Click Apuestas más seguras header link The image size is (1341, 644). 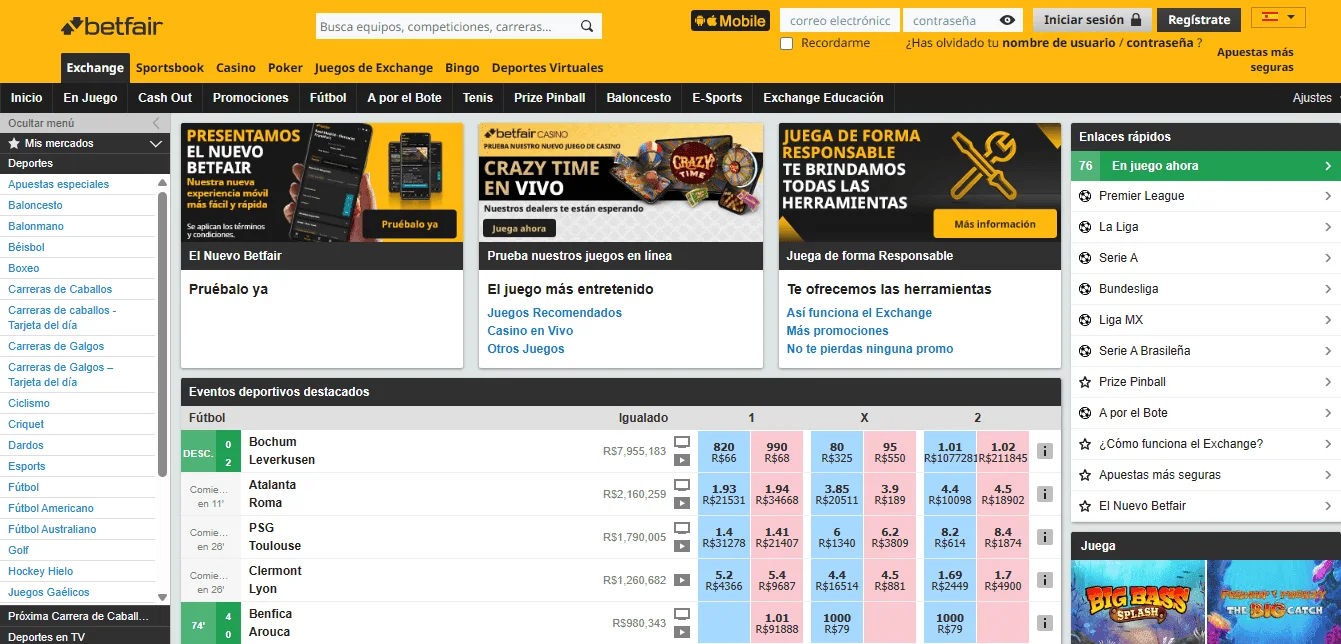[1255, 60]
